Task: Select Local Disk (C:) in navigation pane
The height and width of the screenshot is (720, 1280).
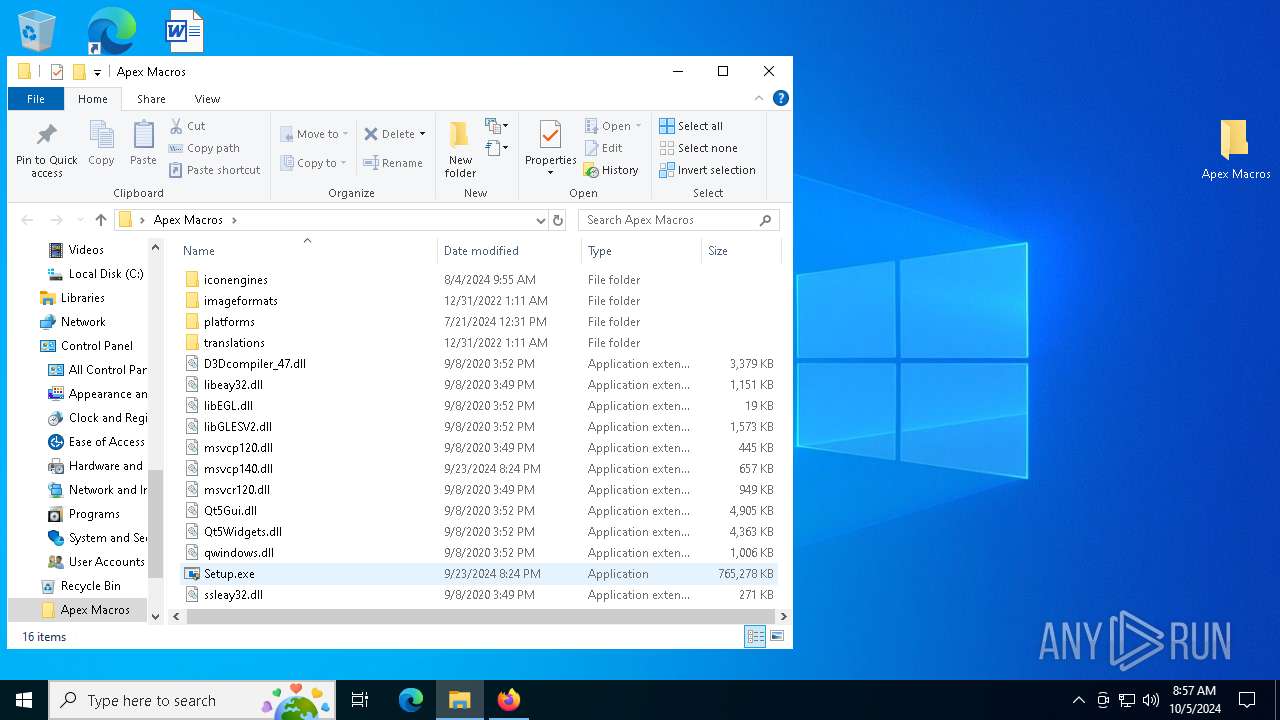Action: tap(96, 274)
